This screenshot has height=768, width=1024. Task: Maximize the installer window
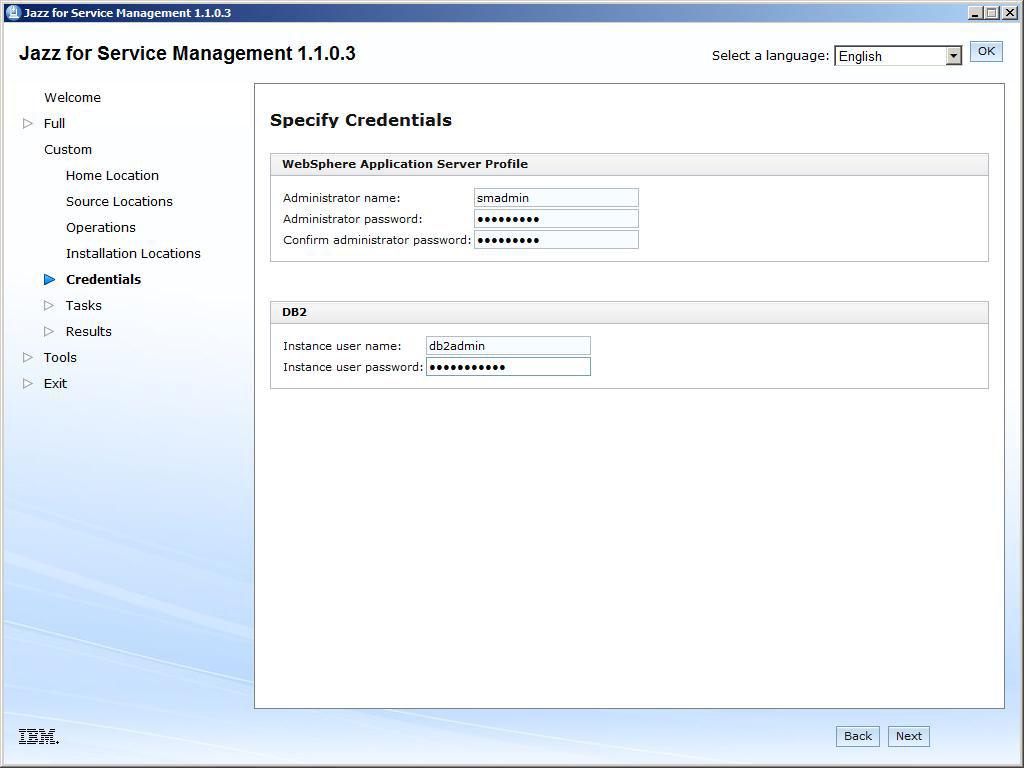click(991, 12)
